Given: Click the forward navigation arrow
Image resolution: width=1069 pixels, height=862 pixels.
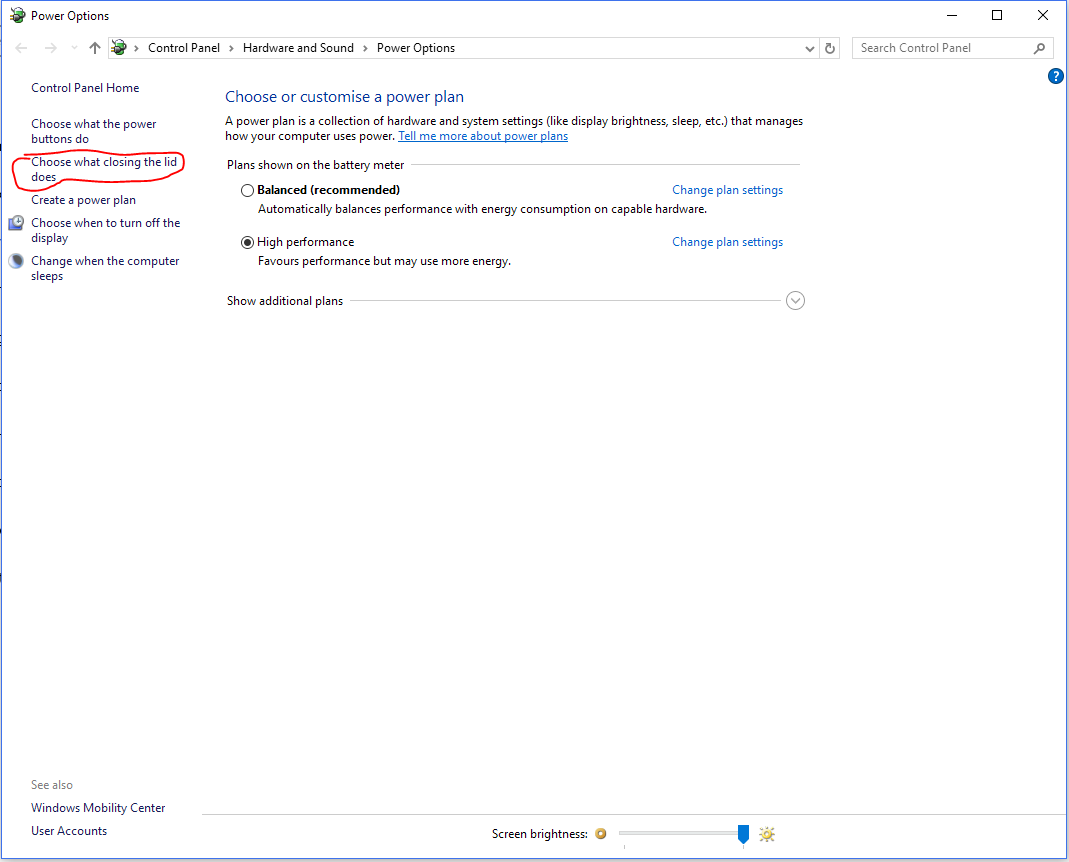Looking at the screenshot, I should point(50,48).
